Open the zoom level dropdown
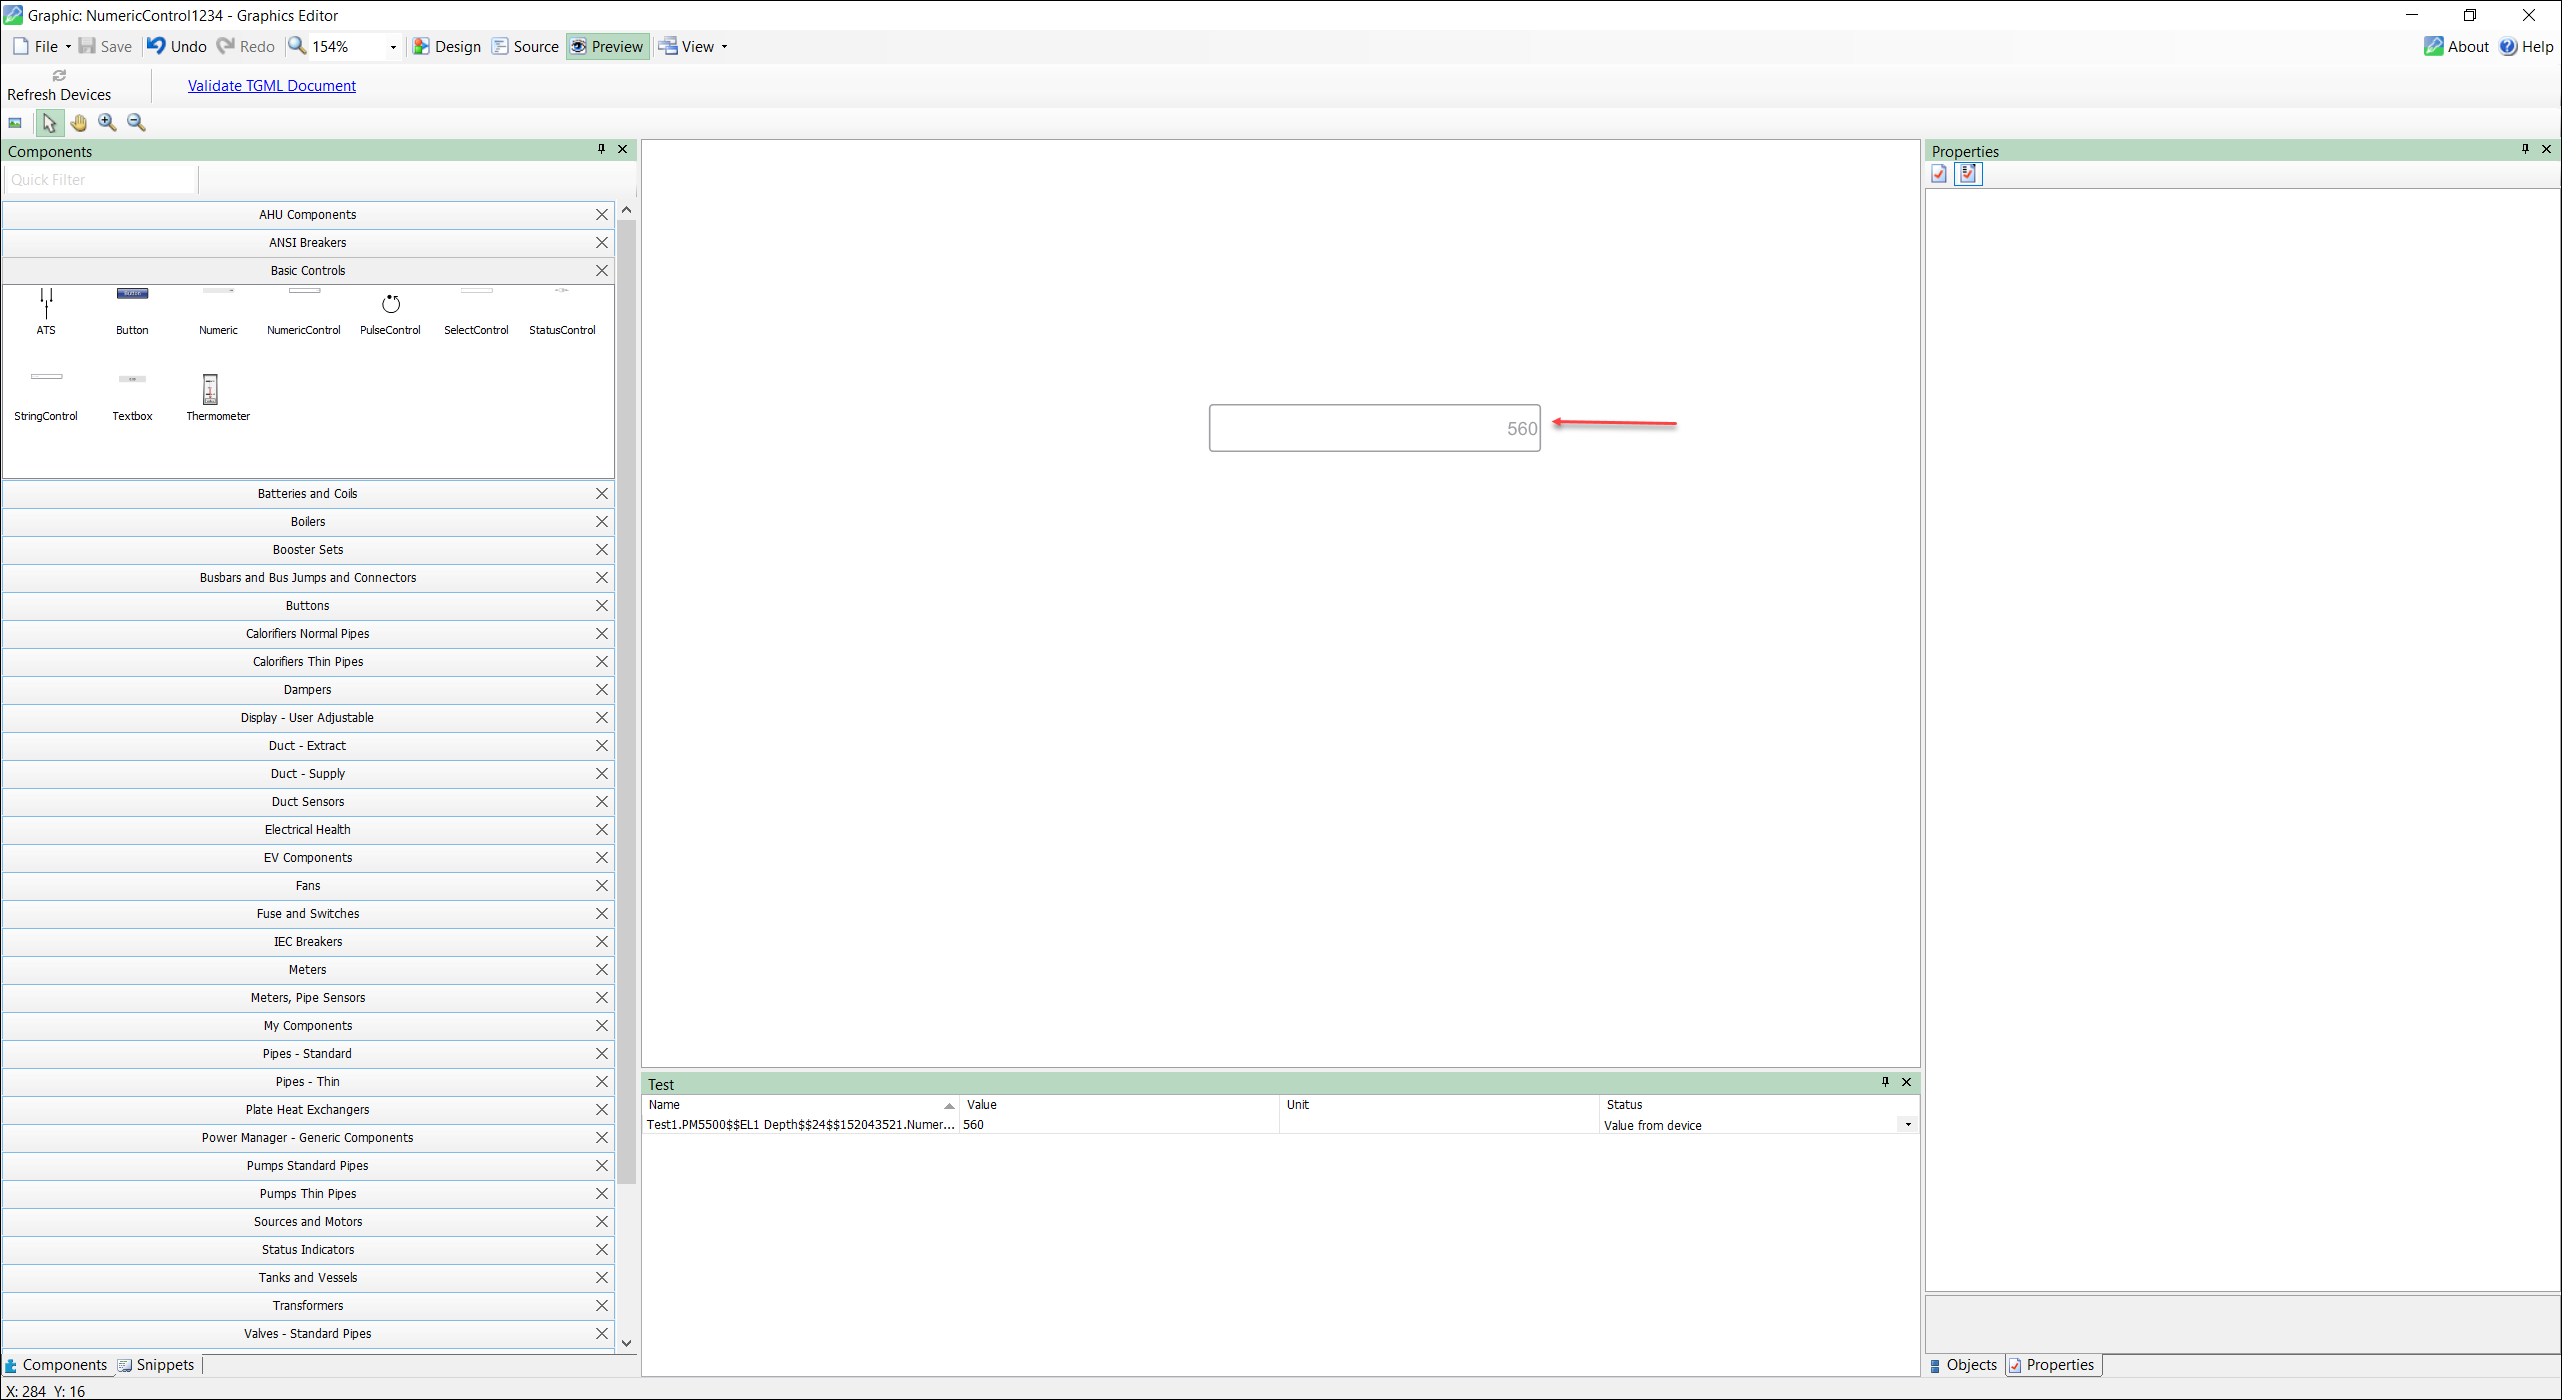This screenshot has width=2562, height=1400. pos(393,46)
